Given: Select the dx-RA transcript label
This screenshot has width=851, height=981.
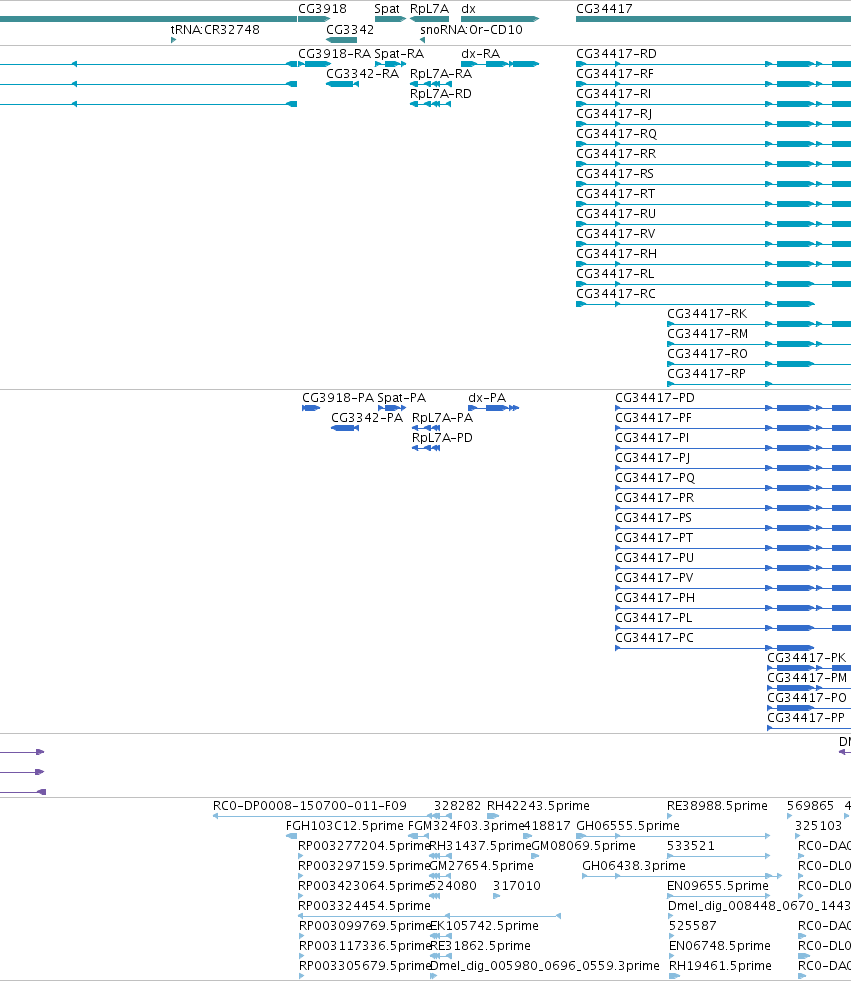Looking at the screenshot, I should [x=481, y=54].
